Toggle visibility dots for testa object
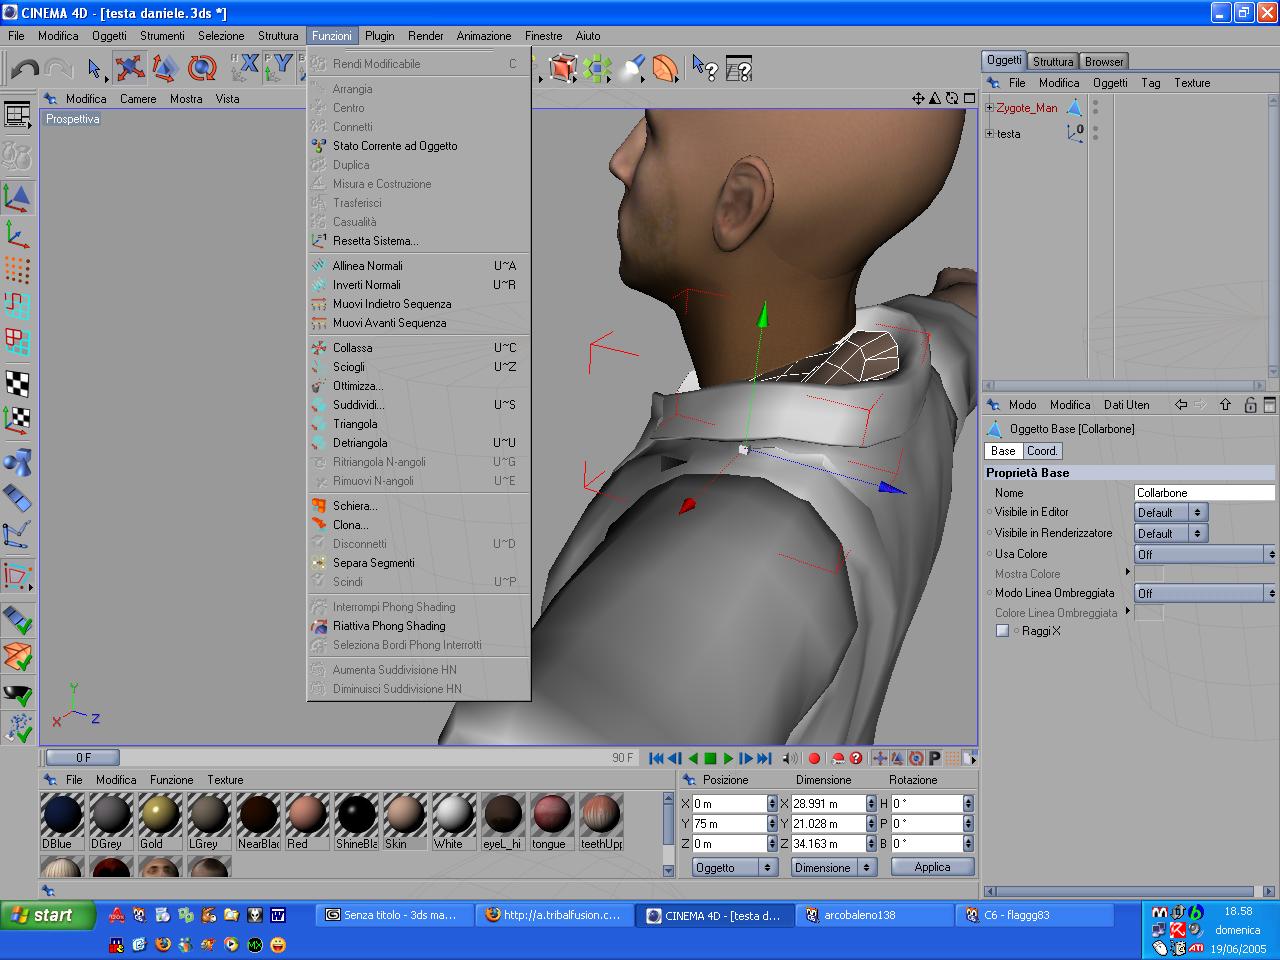This screenshot has height=960, width=1280. click(x=1095, y=133)
